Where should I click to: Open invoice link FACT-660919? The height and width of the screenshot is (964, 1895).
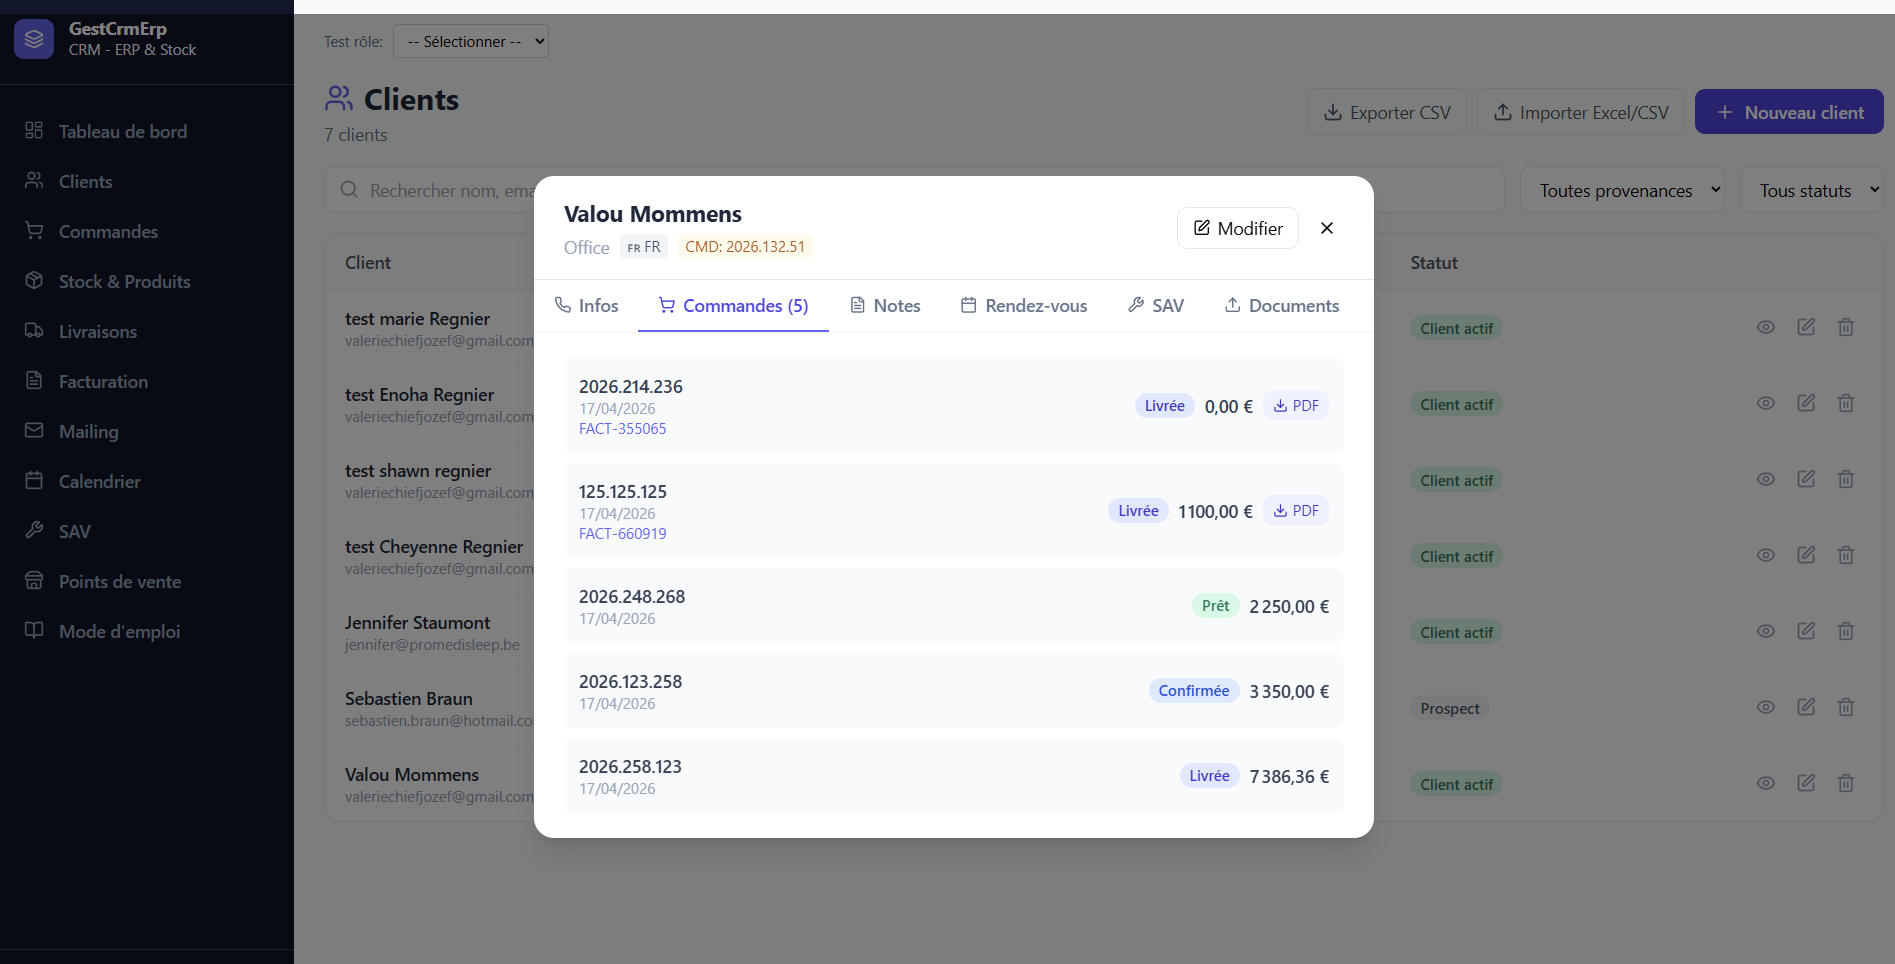coord(622,534)
